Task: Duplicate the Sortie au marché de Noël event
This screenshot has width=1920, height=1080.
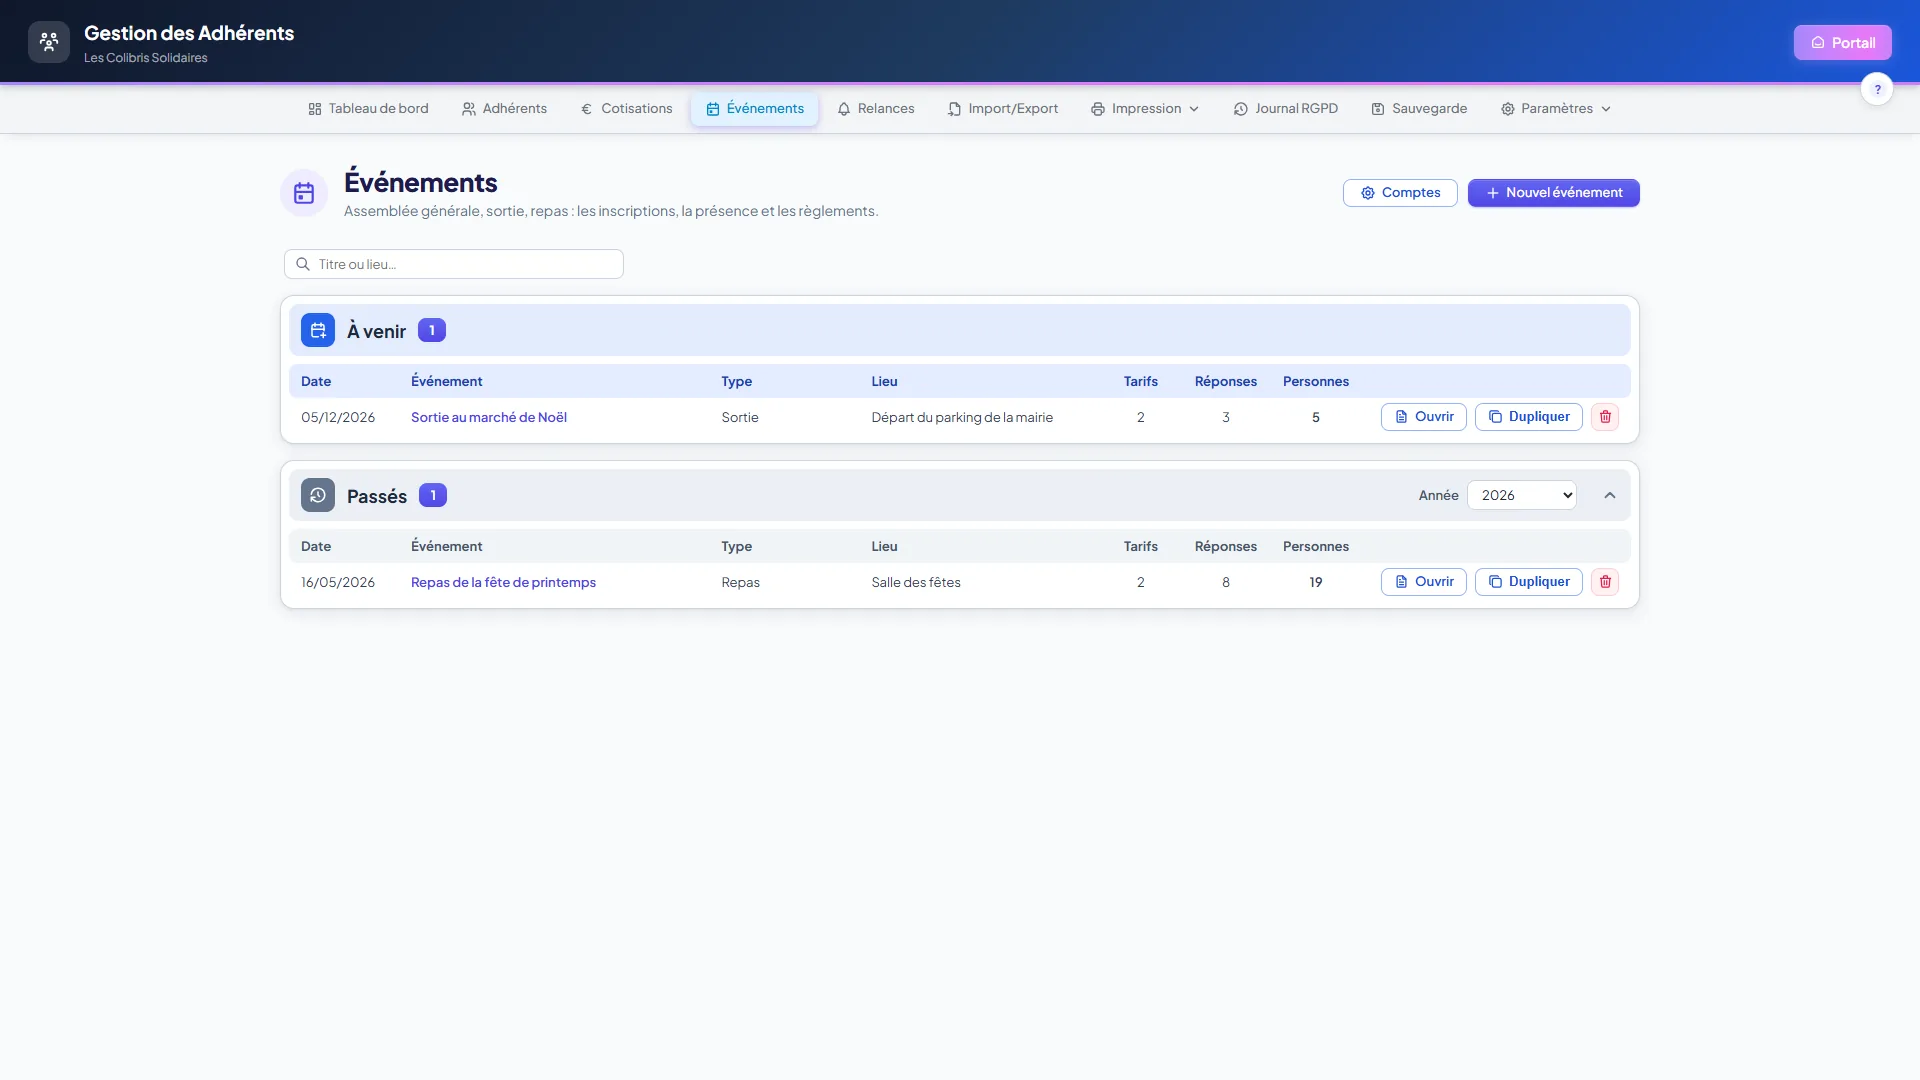Action: click(x=1529, y=417)
